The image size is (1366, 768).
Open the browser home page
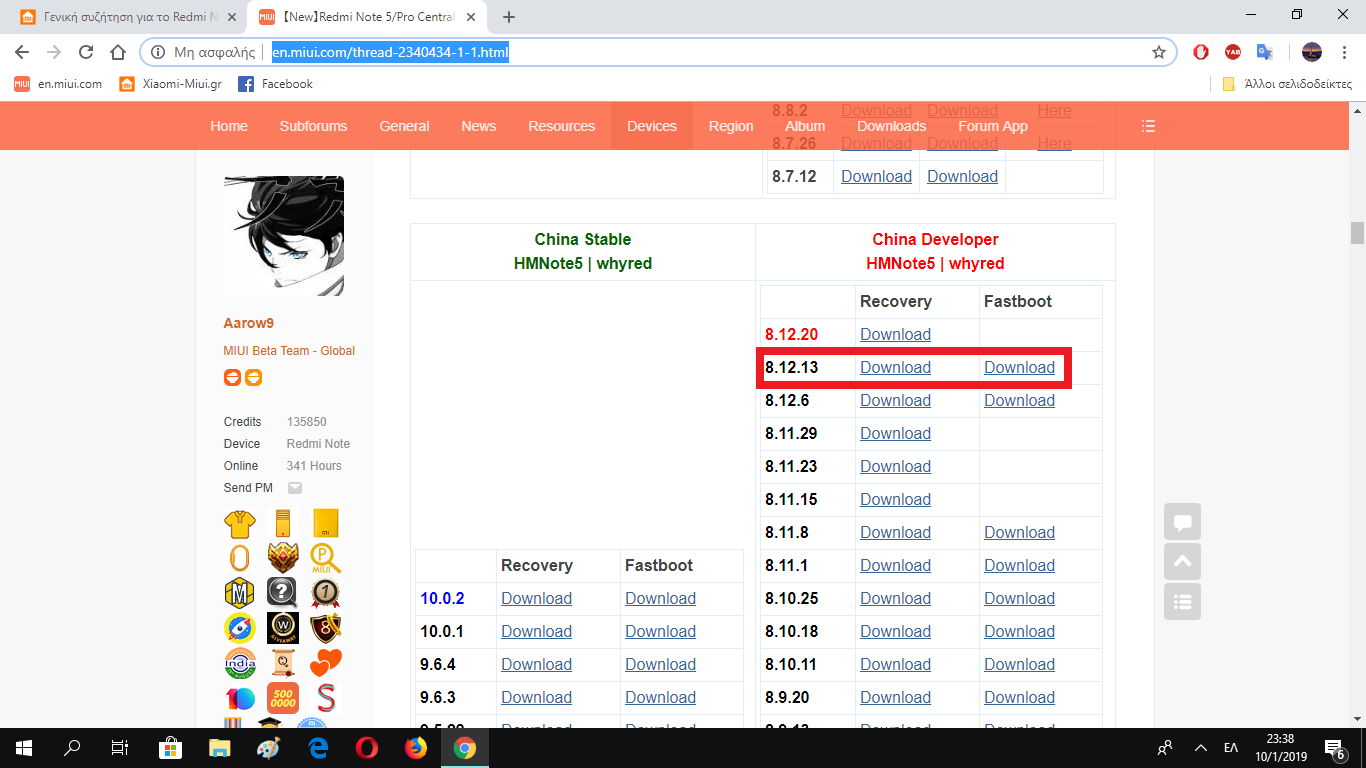pyautogui.click(x=118, y=52)
